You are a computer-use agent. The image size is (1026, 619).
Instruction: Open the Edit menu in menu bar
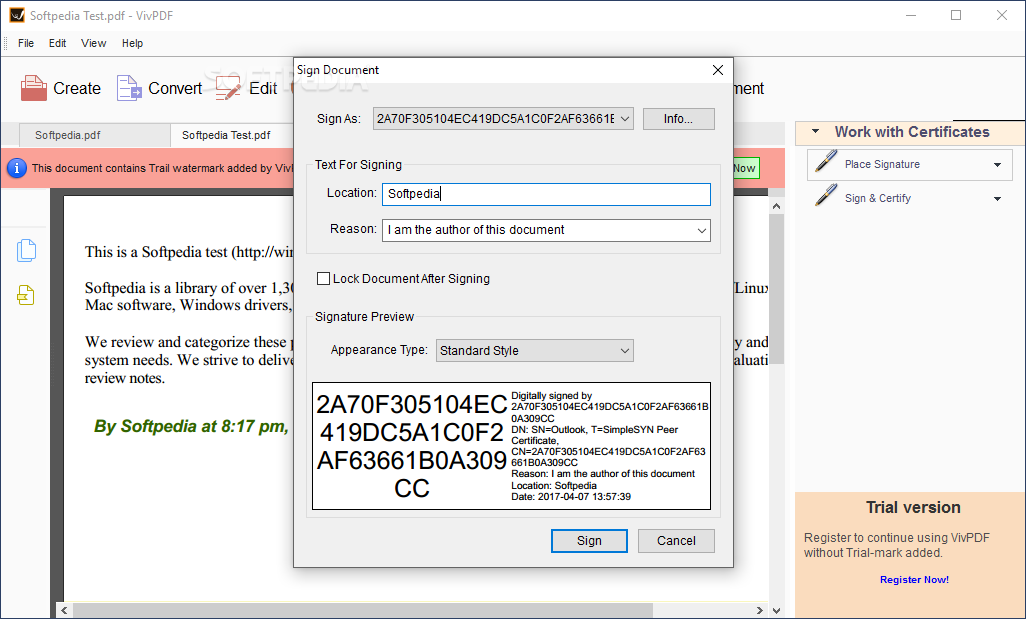[x=58, y=43]
